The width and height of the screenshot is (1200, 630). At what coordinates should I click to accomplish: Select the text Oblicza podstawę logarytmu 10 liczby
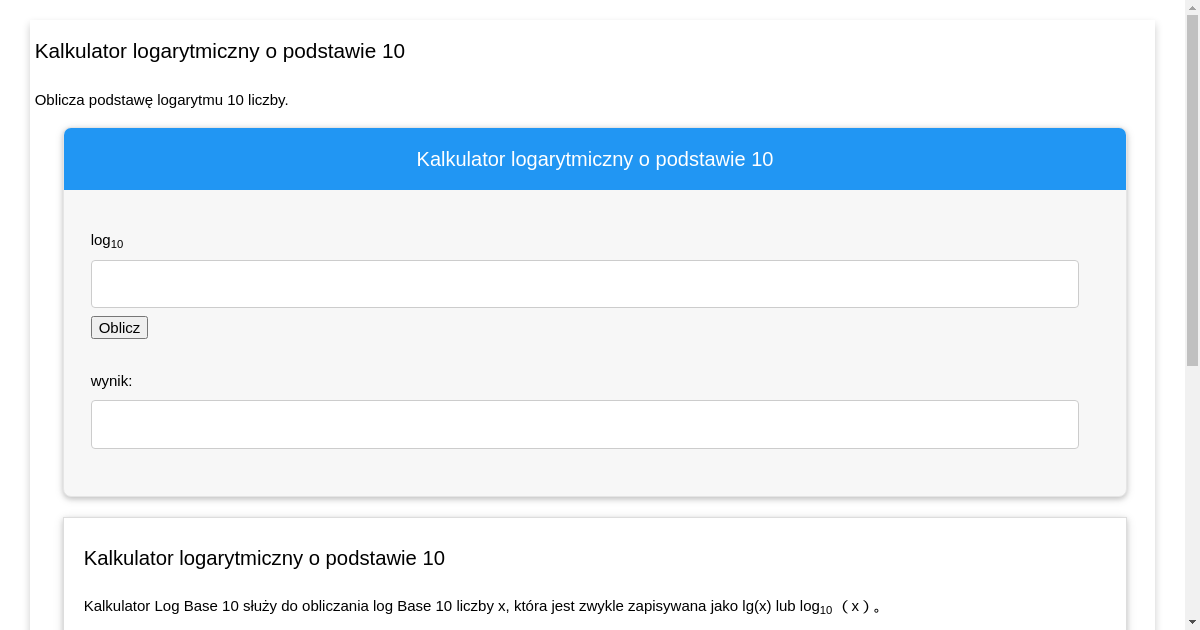point(161,100)
